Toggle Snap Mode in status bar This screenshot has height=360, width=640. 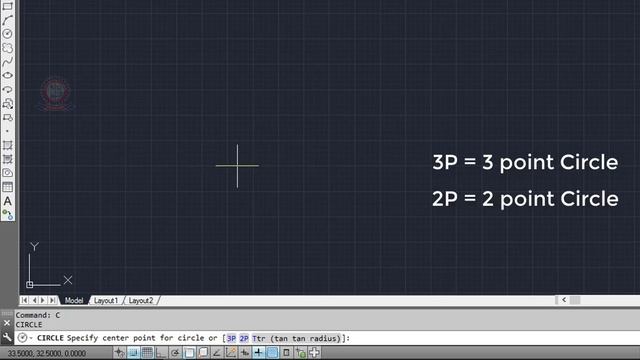click(133, 352)
